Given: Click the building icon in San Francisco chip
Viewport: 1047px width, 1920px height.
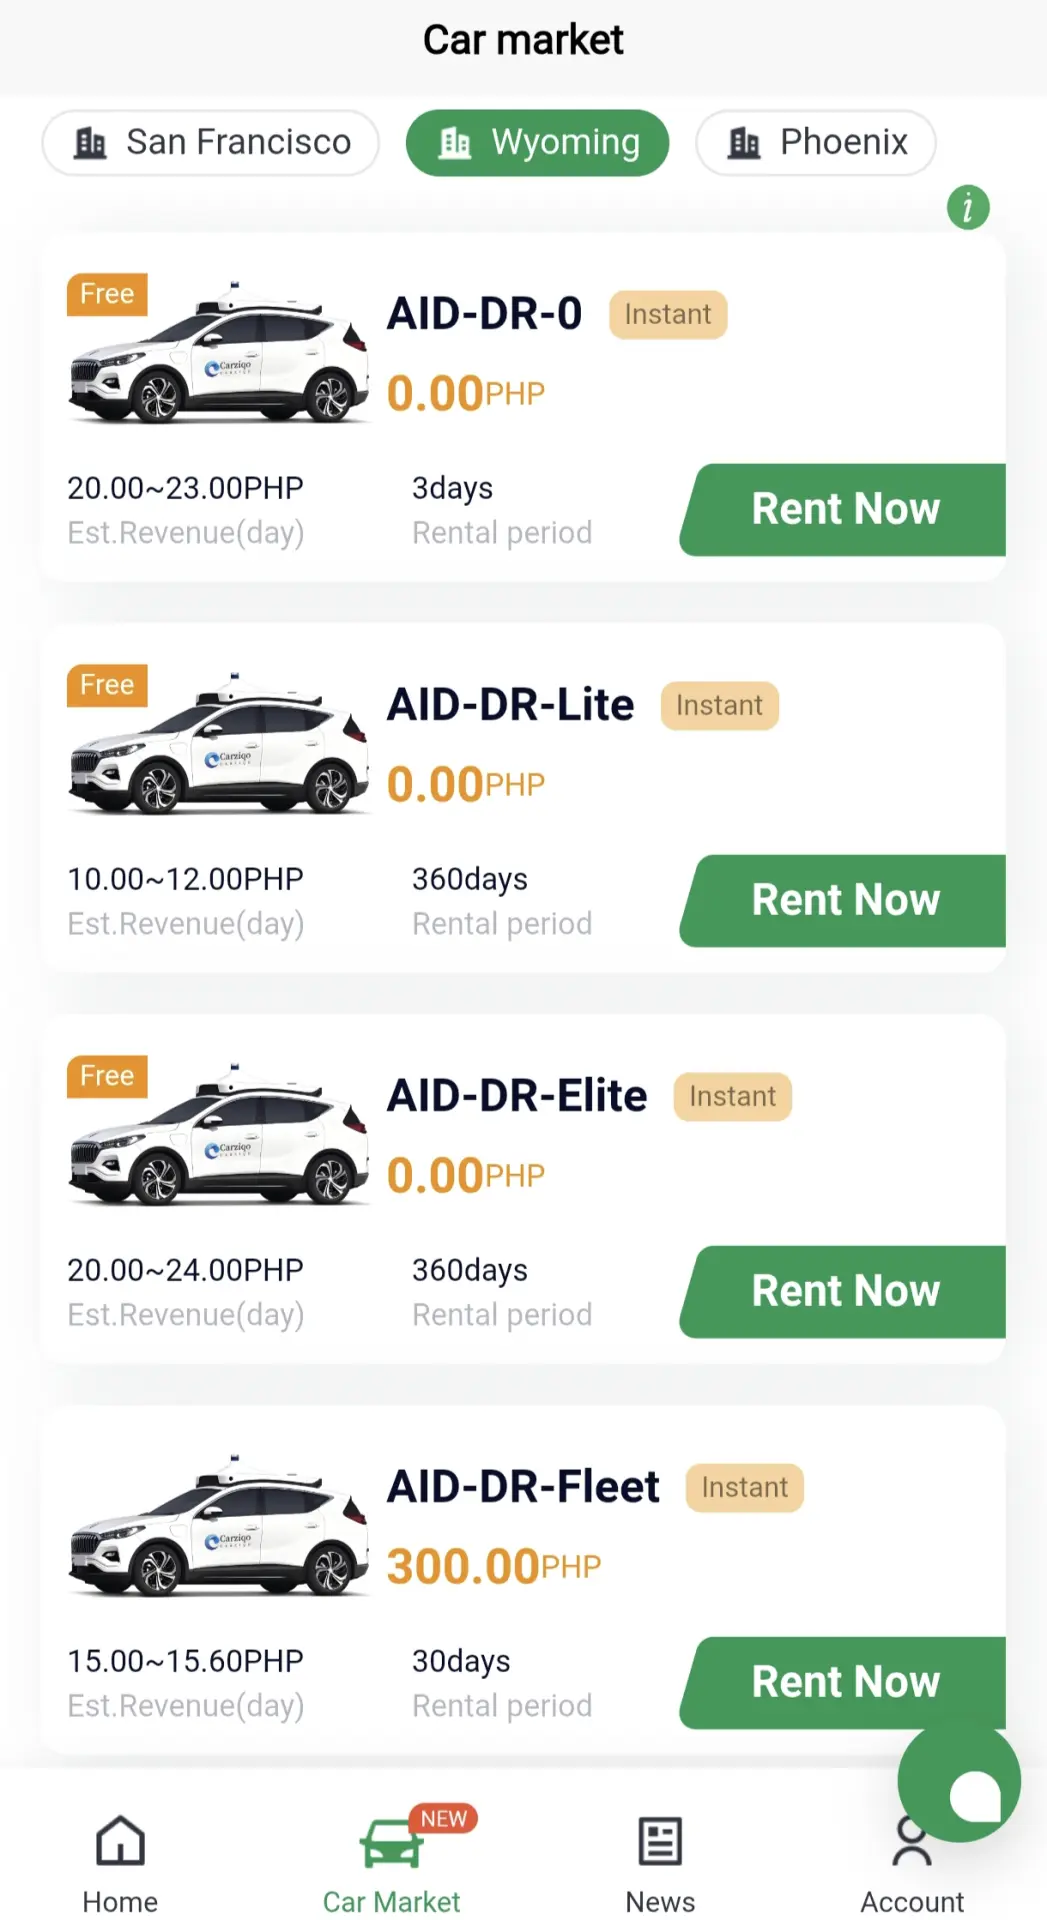Looking at the screenshot, I should pos(91,143).
